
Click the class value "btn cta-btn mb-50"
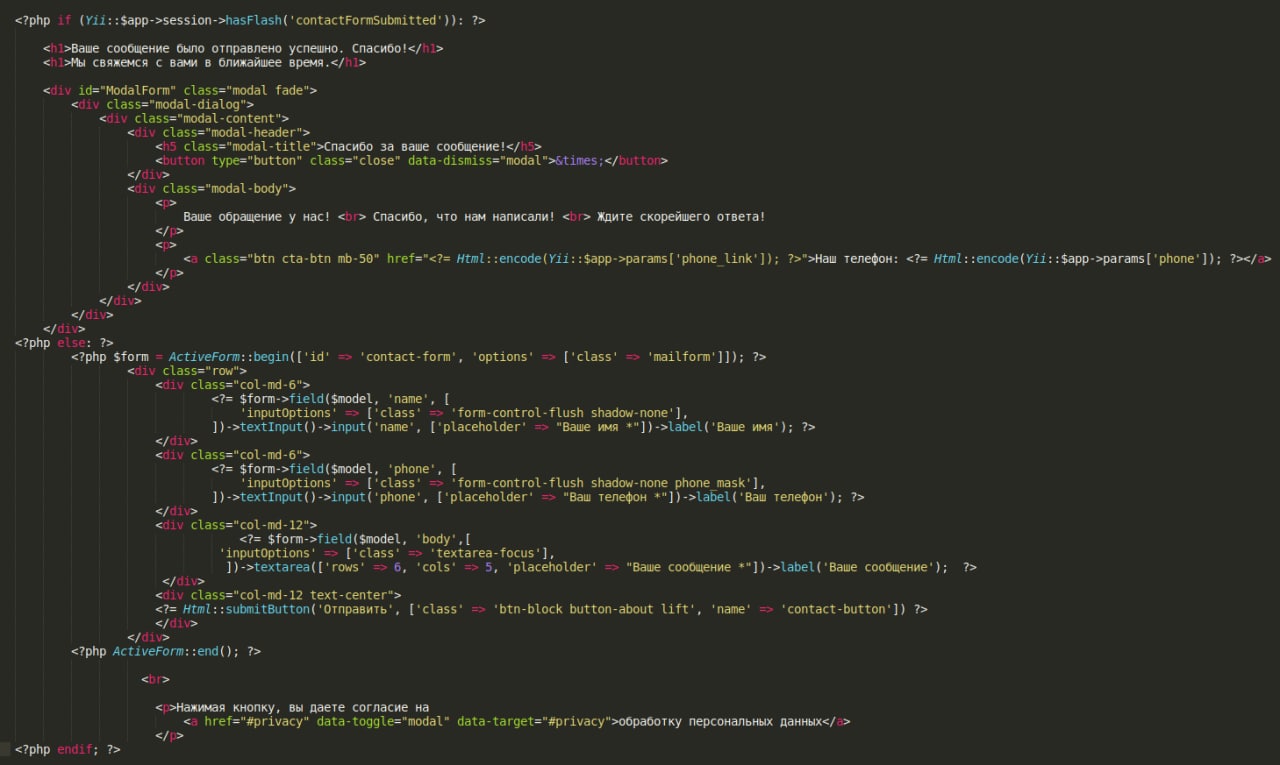tap(313, 259)
